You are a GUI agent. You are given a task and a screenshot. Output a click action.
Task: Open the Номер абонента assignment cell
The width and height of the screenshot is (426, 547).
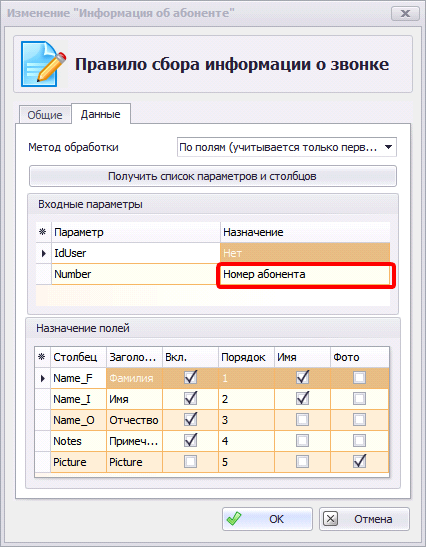[x=305, y=274]
